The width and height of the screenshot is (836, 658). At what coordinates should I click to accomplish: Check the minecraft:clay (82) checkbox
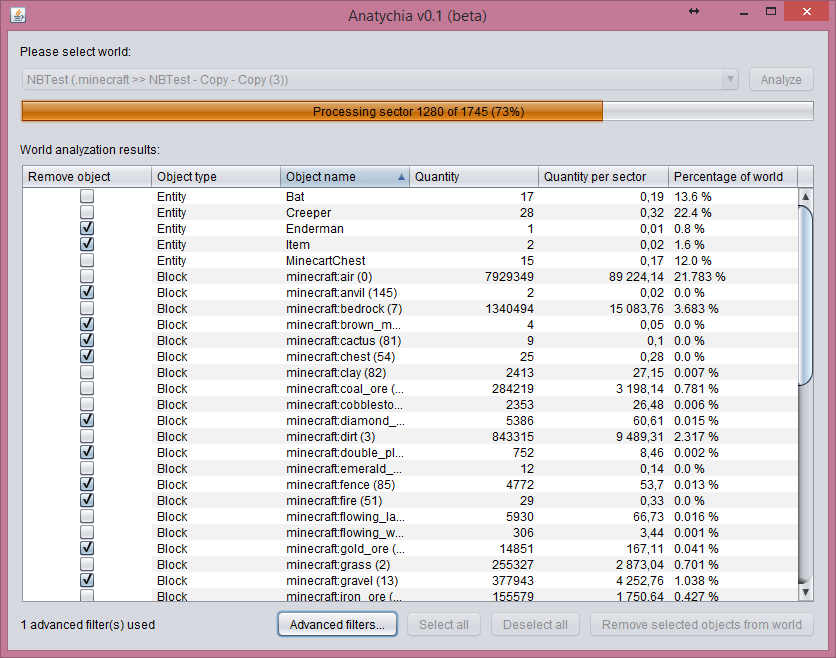coord(87,372)
